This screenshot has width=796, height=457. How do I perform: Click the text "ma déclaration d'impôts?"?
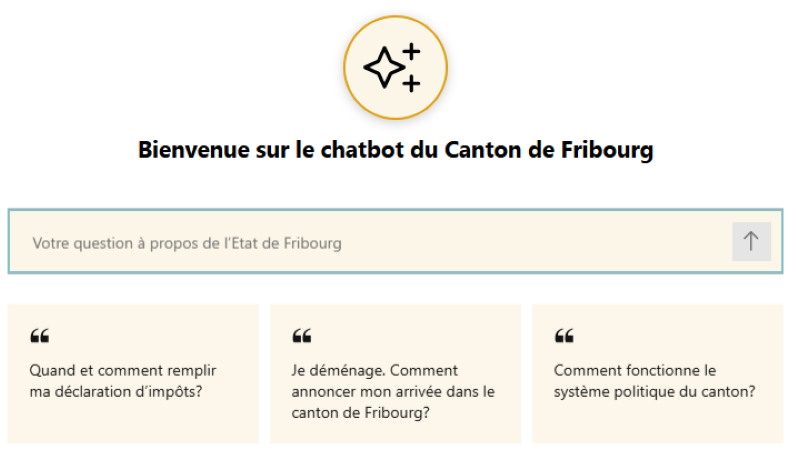click(x=116, y=392)
